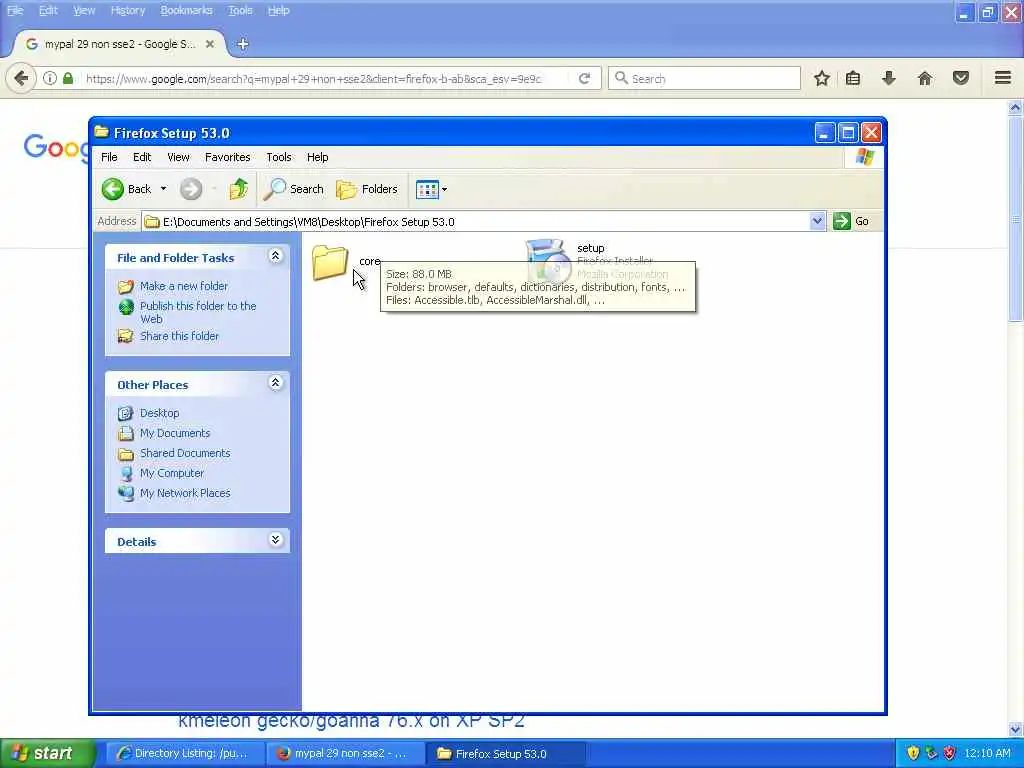Viewport: 1024px width, 768px height.
Task: Click the My Computer icon in sidebar
Action: point(126,473)
